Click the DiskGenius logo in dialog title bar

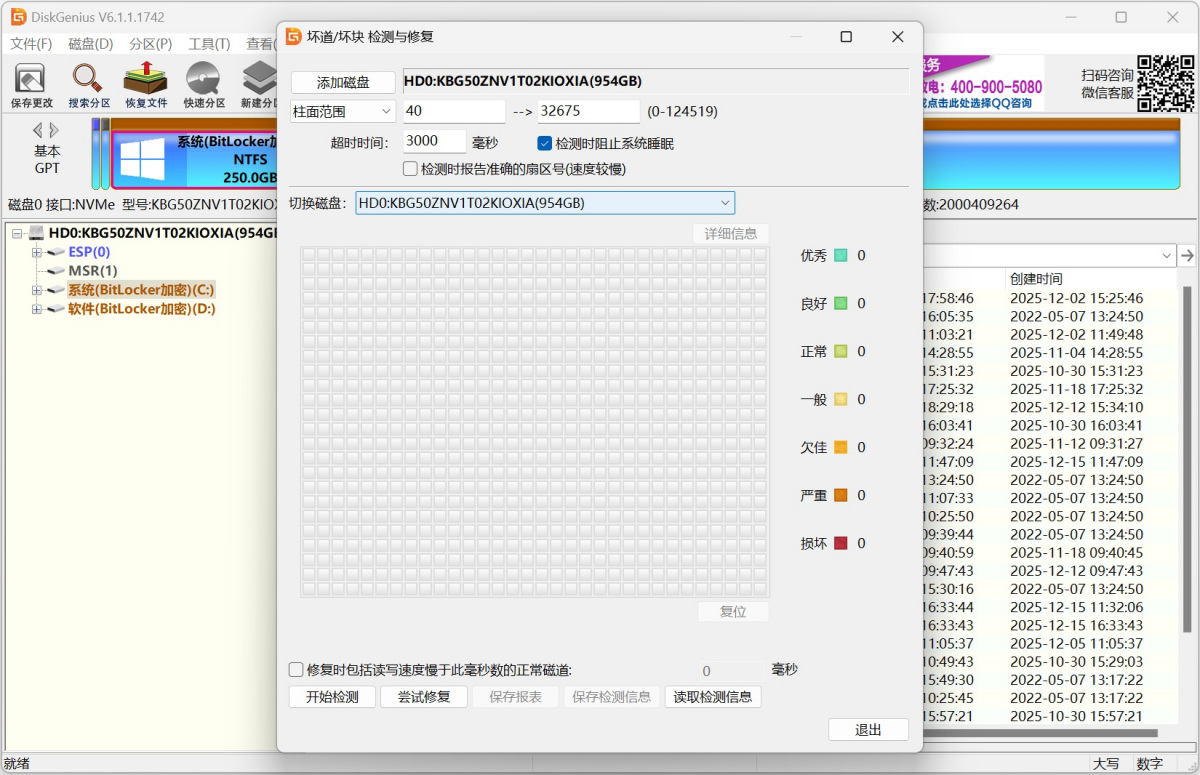pyautogui.click(x=293, y=36)
